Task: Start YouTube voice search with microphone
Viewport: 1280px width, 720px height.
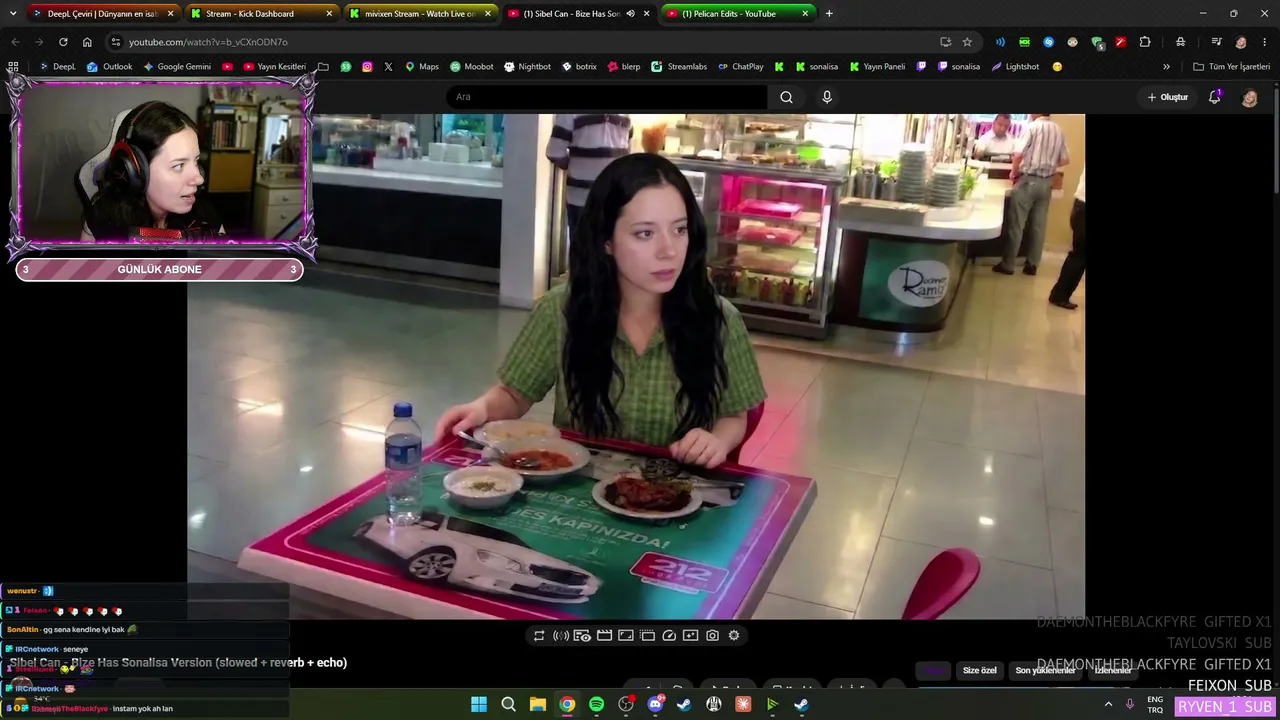Action: [827, 97]
